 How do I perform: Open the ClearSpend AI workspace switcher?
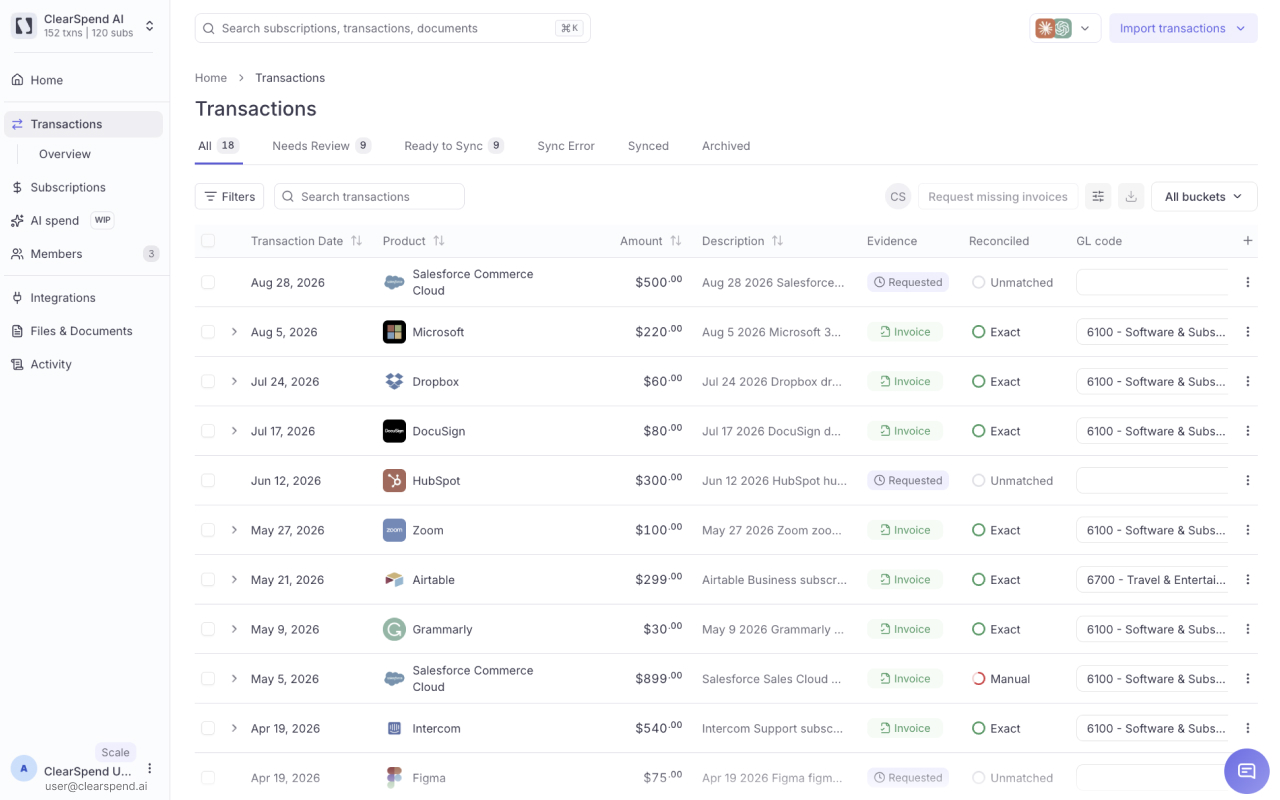84,26
